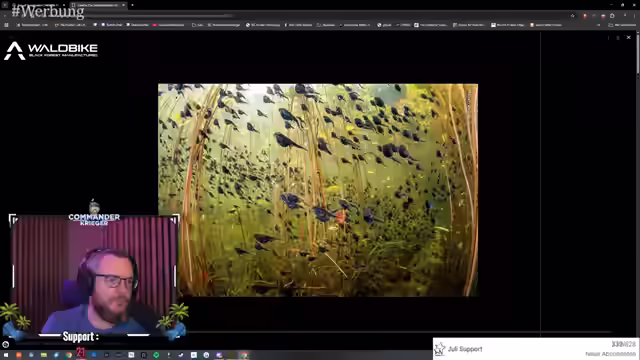Open the apps grid icon in bookmarks bar
The width and height of the screenshot is (640, 360).
pyautogui.click(x=6, y=25)
